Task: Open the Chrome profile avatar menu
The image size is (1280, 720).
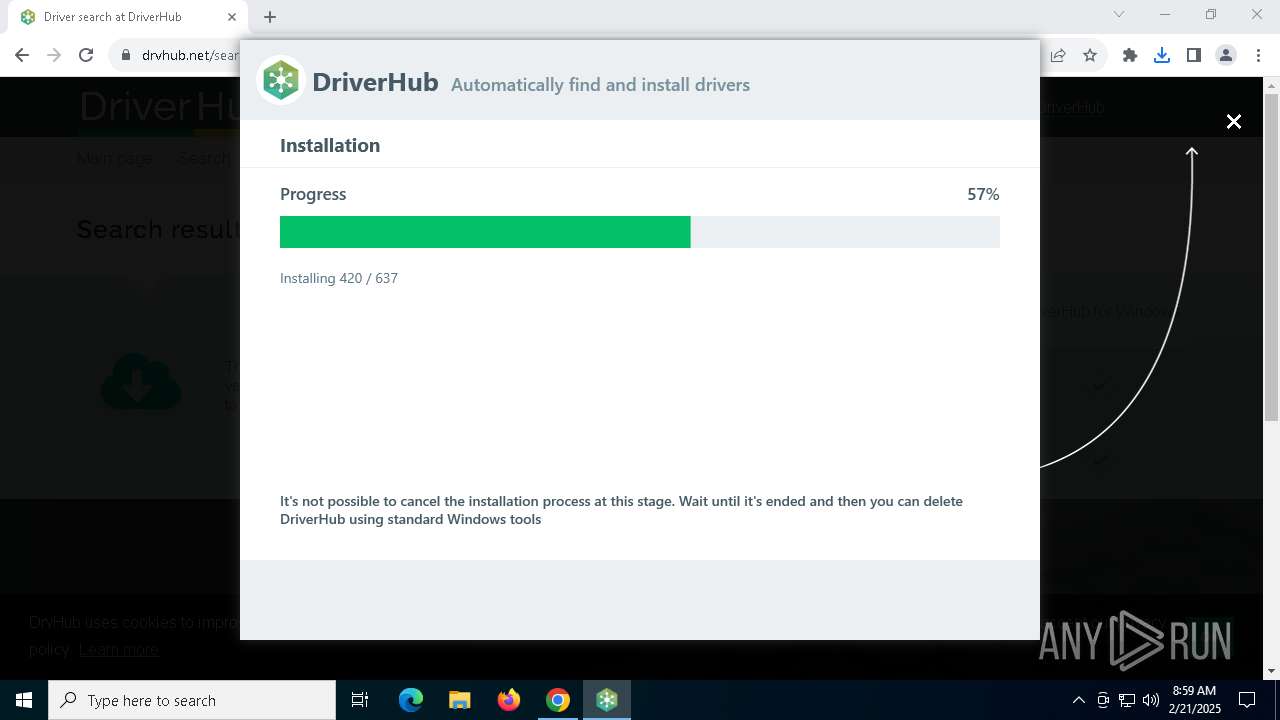Action: click(x=1226, y=55)
